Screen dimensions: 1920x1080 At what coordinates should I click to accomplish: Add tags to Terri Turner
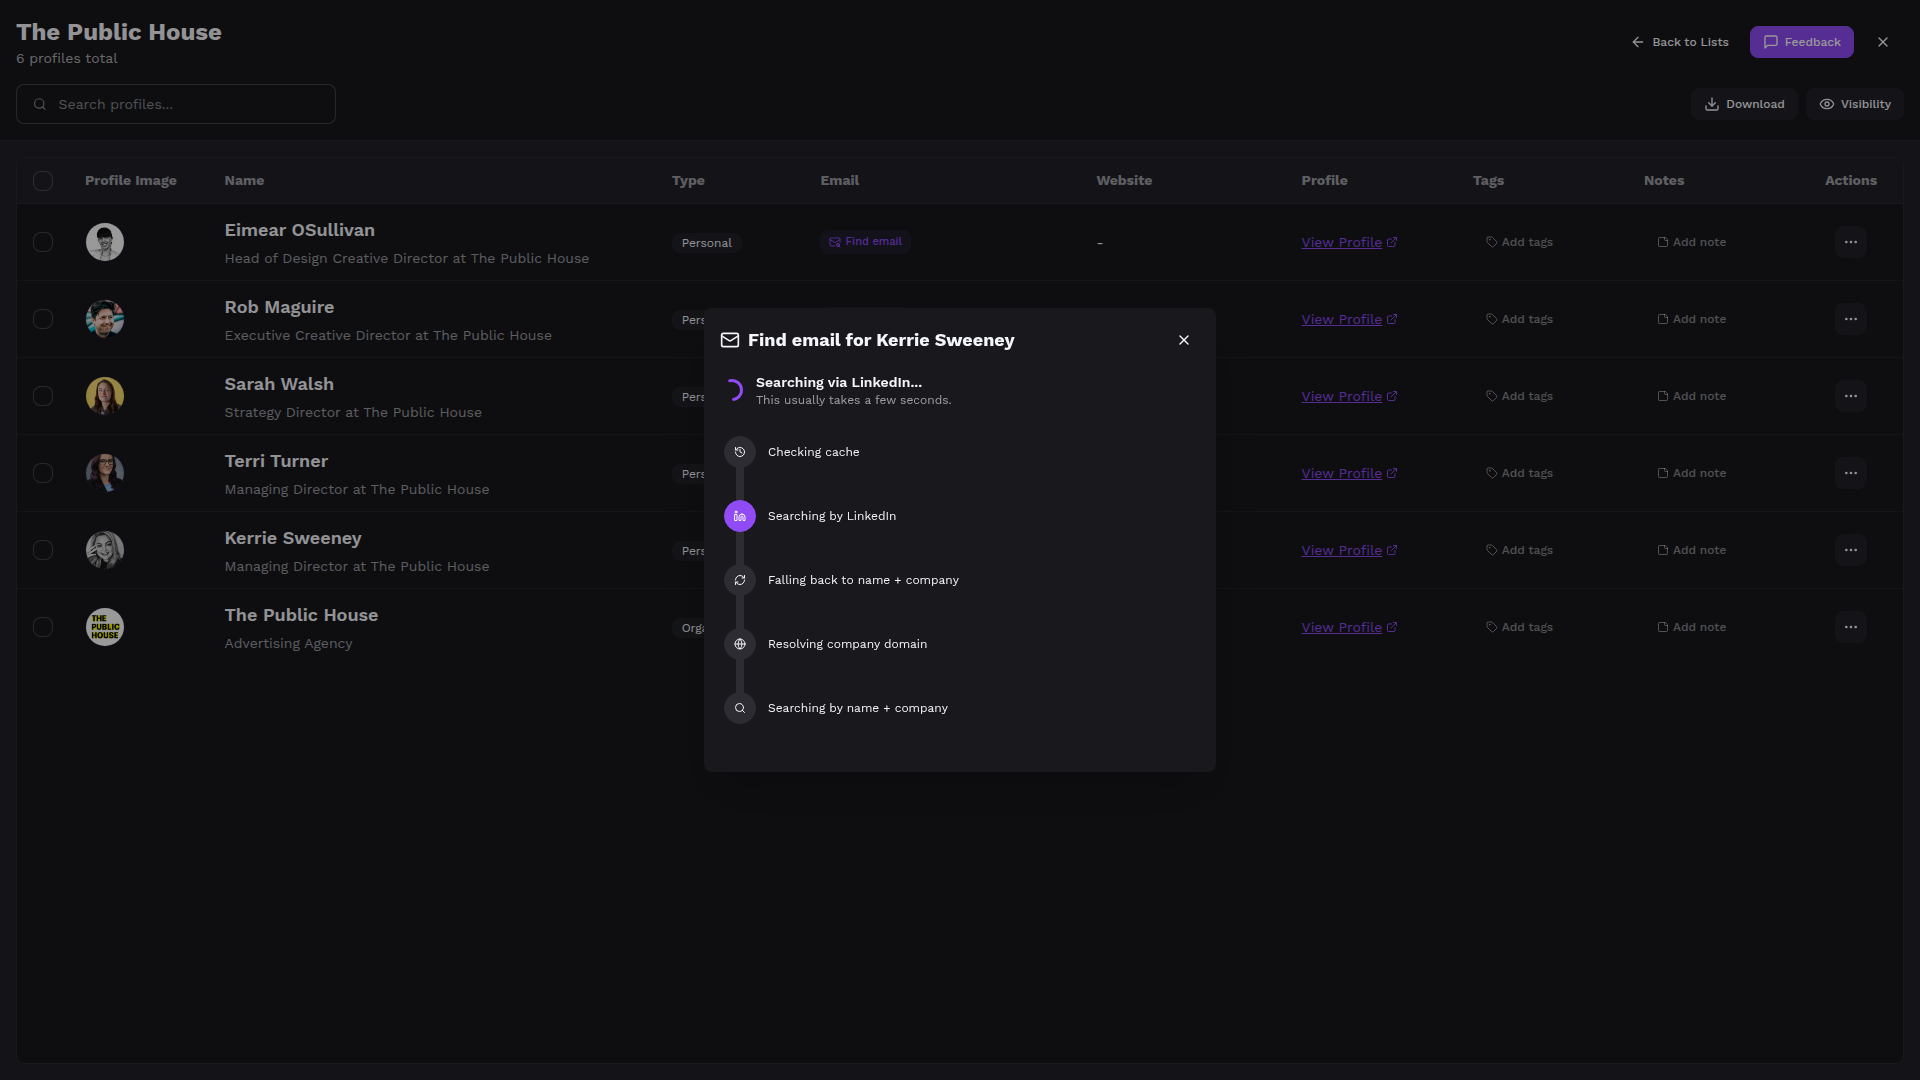coord(1519,473)
